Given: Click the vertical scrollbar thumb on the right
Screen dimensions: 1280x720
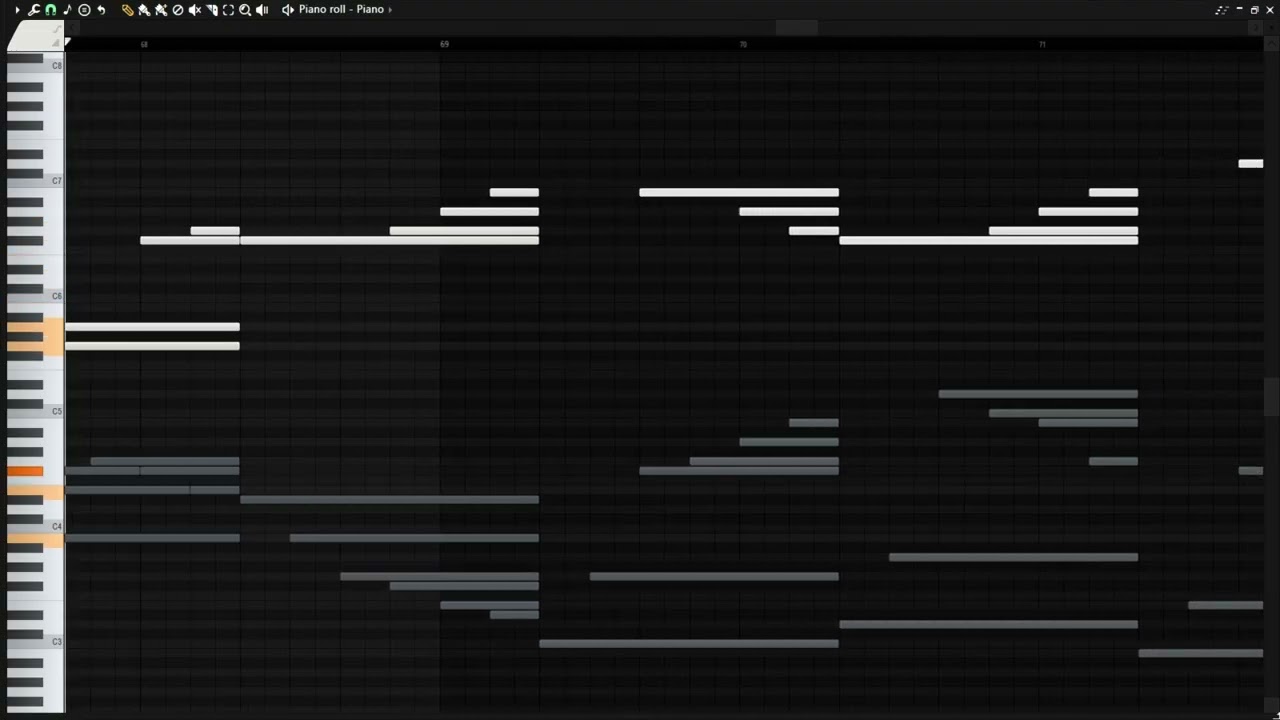Looking at the screenshot, I should 1271,397.
